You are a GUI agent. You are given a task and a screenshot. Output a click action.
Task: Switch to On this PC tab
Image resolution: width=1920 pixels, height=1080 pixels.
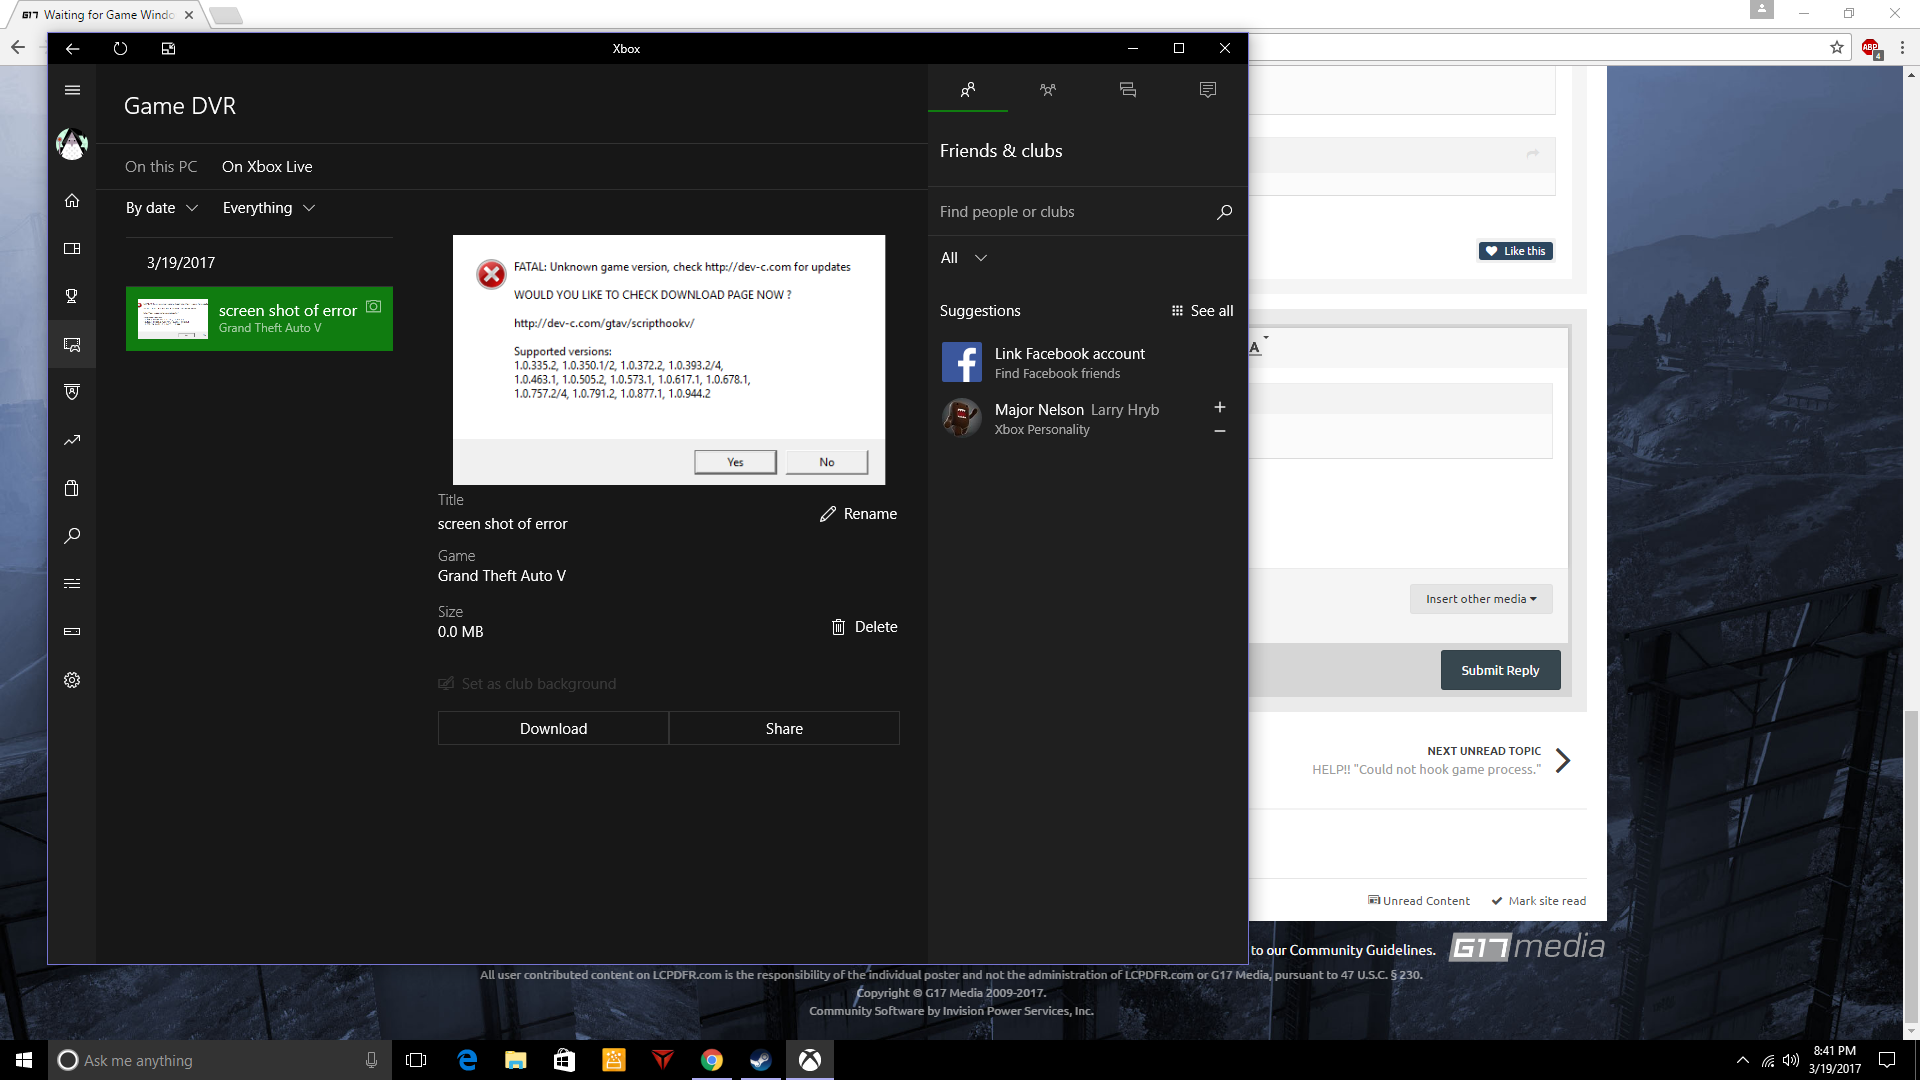tap(161, 167)
